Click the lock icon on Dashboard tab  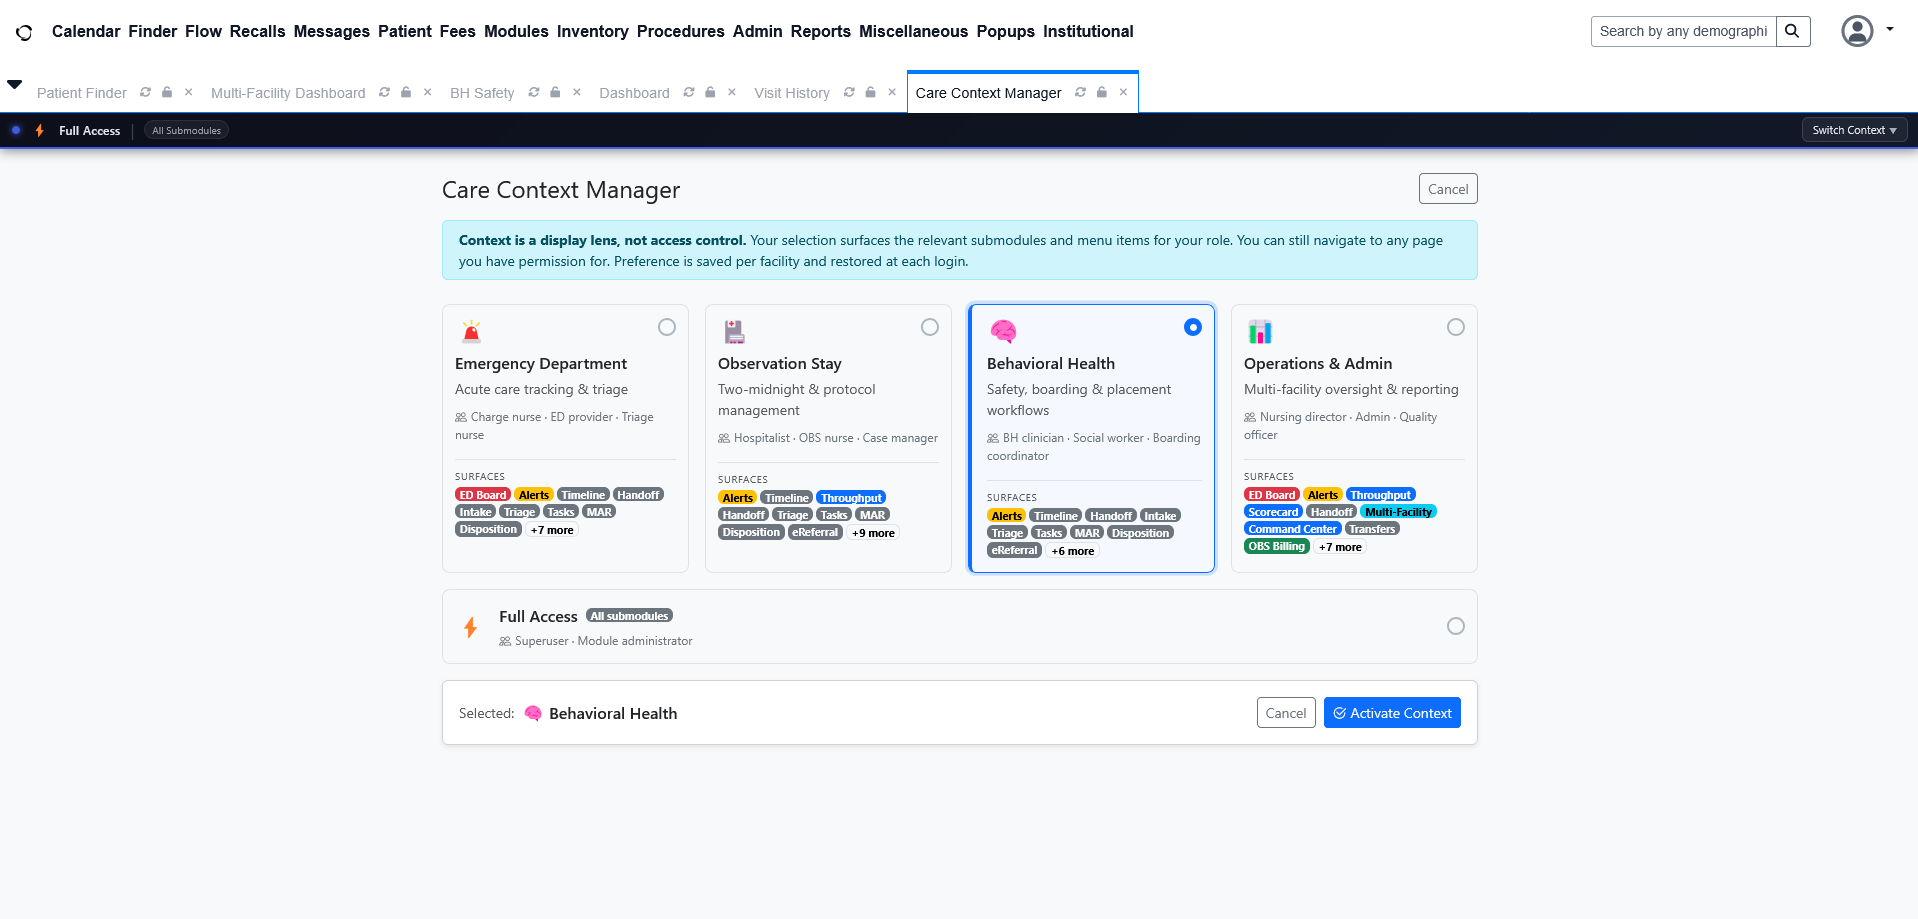point(710,92)
